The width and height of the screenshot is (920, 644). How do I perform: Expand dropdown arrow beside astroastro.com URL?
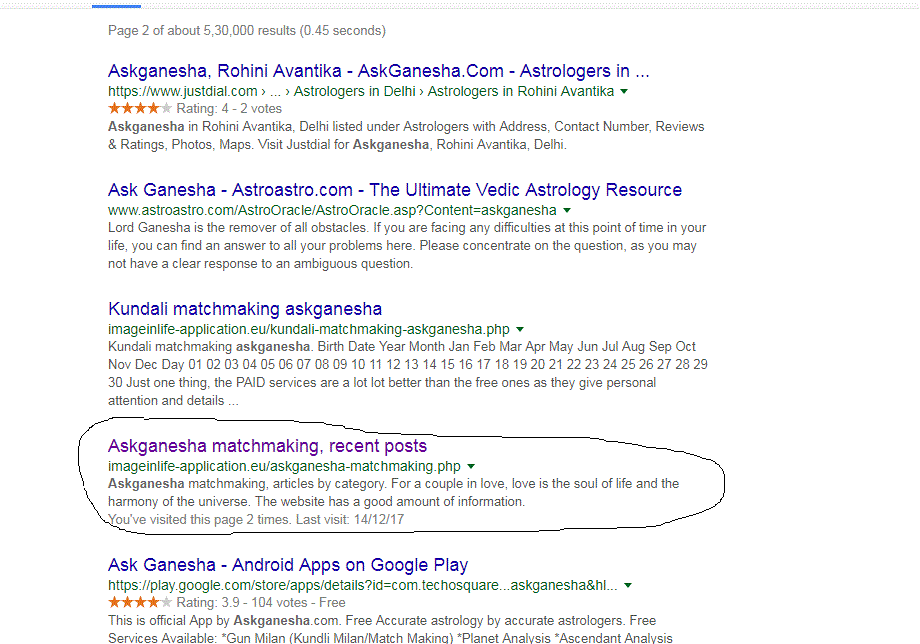567,211
